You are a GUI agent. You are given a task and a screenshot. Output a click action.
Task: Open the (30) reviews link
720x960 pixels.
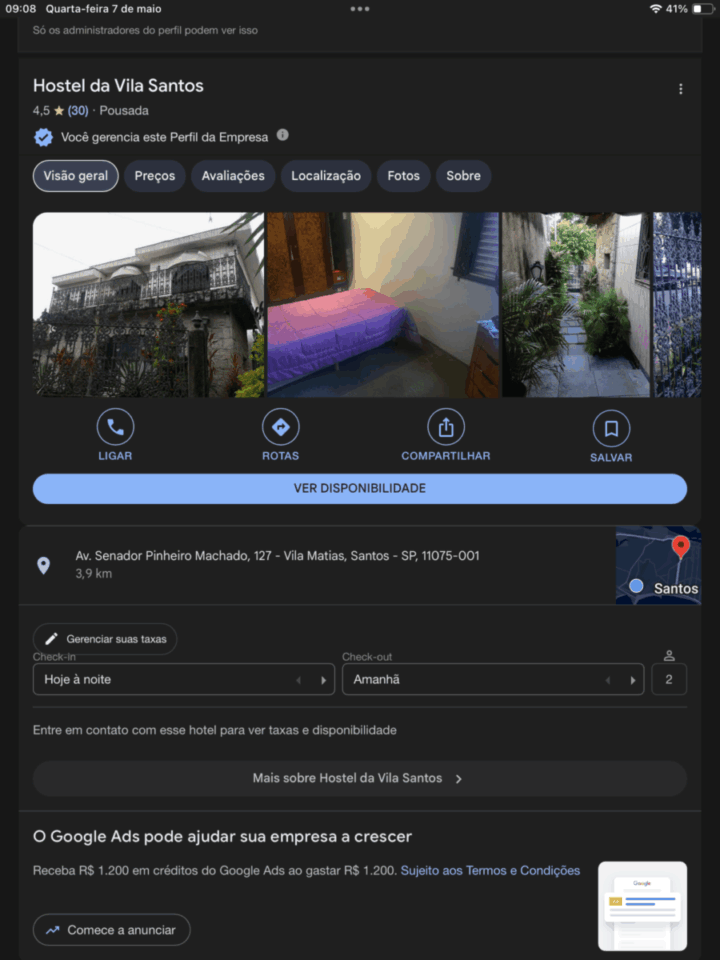[x=78, y=111]
